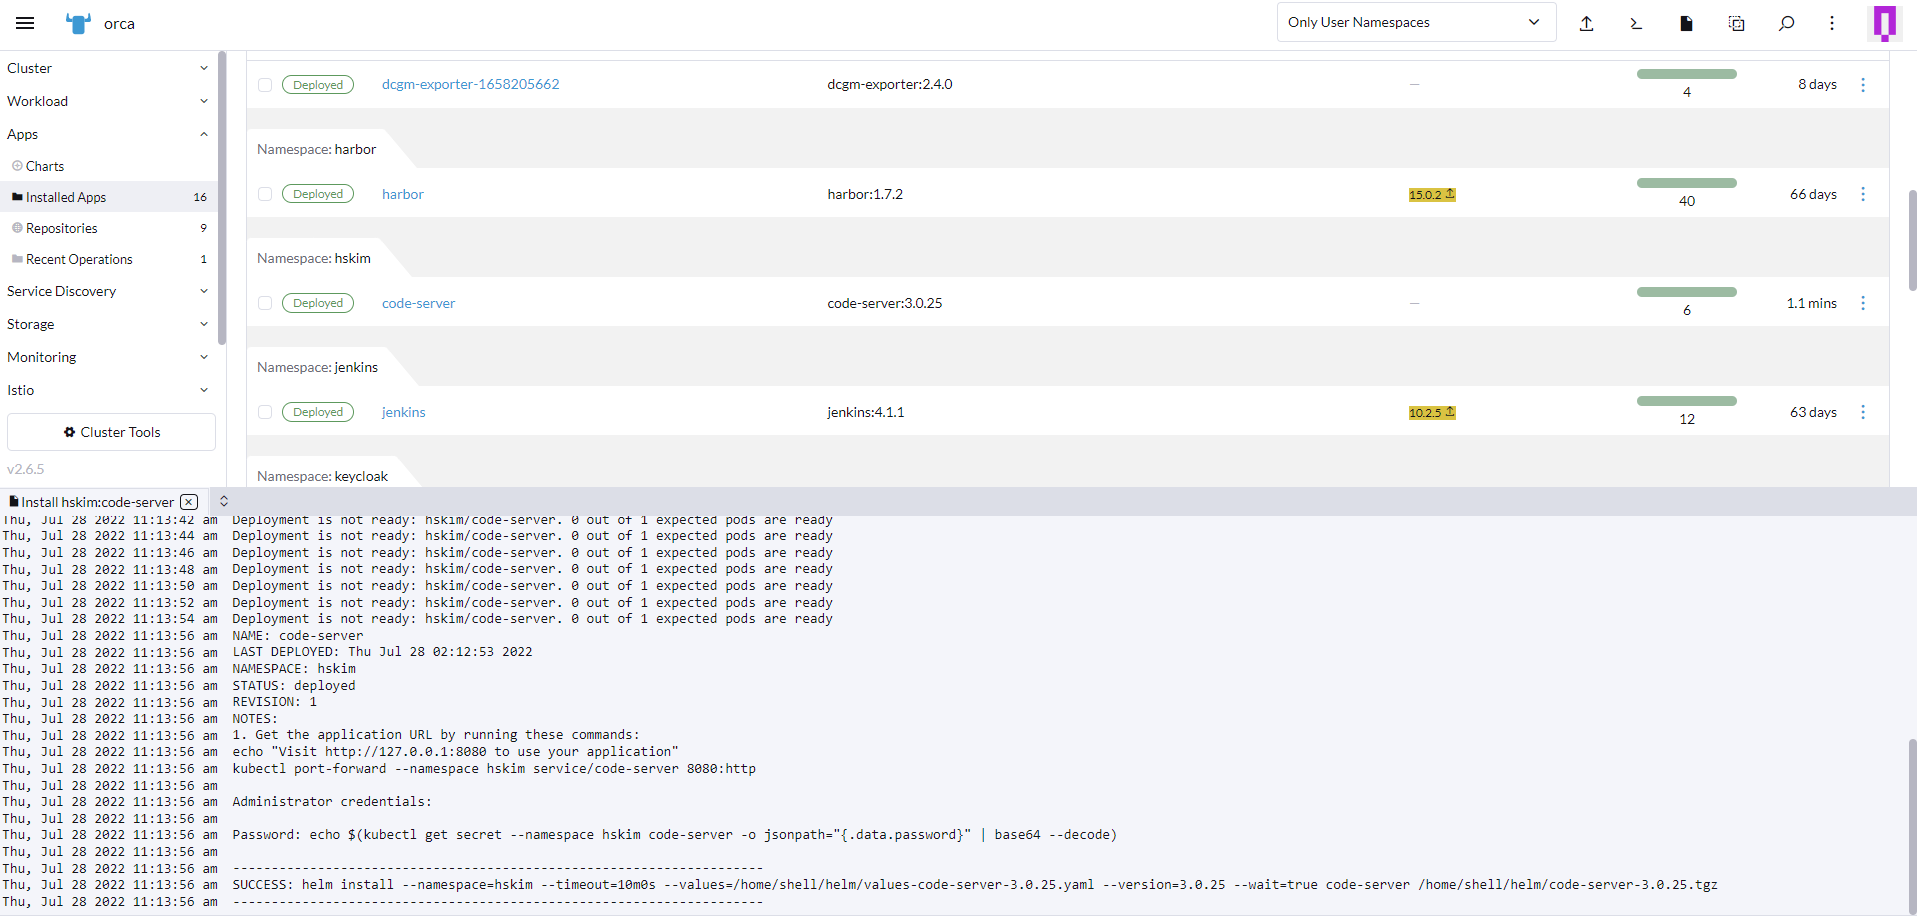Open the kubectl shell icon

click(1636, 23)
